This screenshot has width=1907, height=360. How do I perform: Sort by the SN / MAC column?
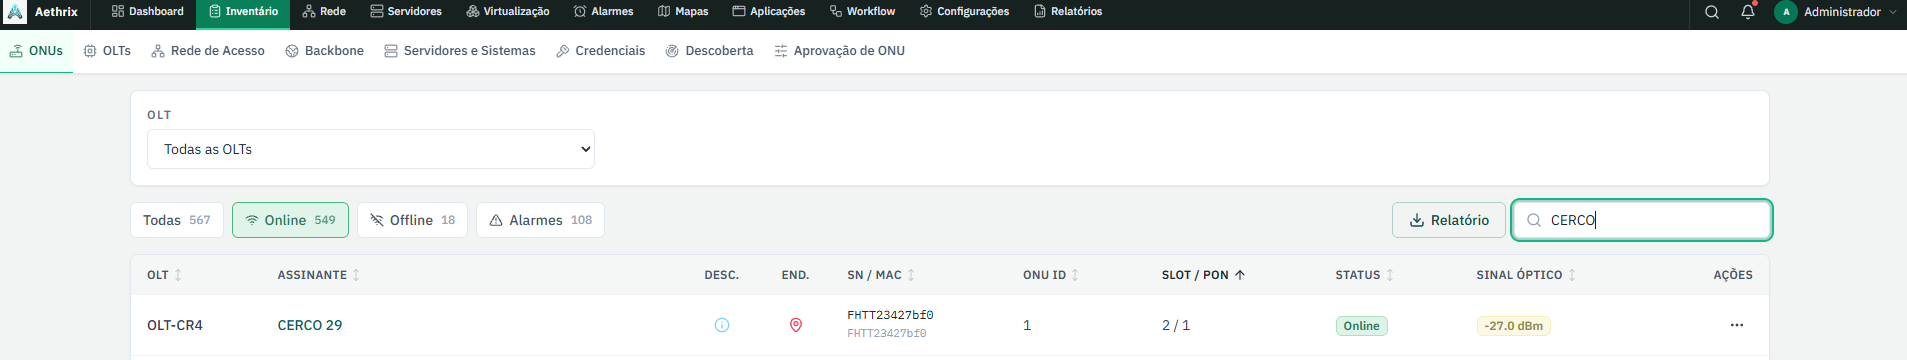coord(881,275)
